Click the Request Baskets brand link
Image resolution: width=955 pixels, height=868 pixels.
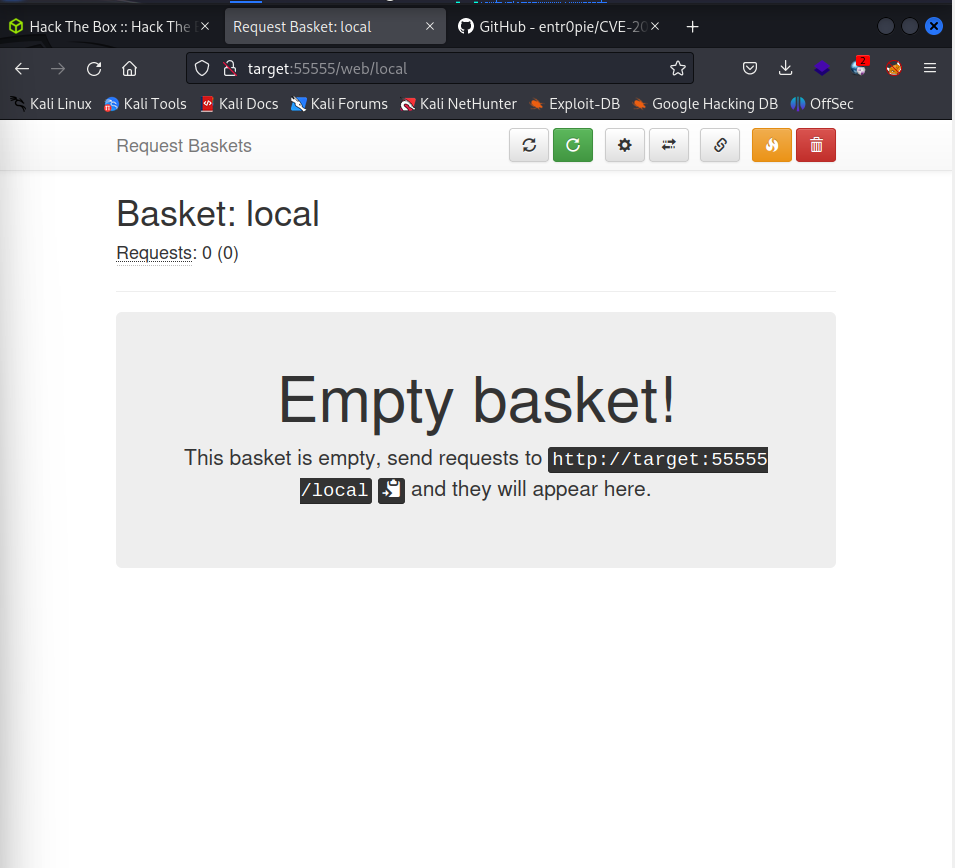tap(183, 146)
